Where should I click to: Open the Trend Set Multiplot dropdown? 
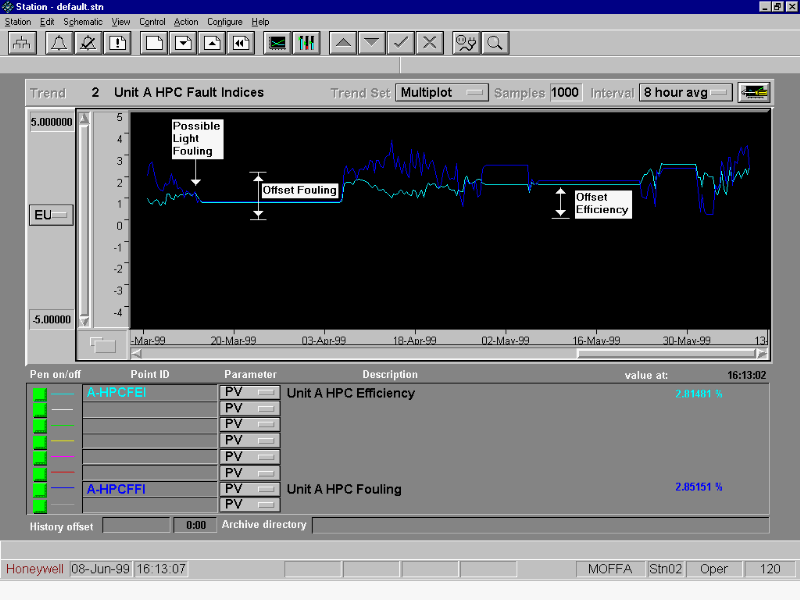(x=442, y=93)
